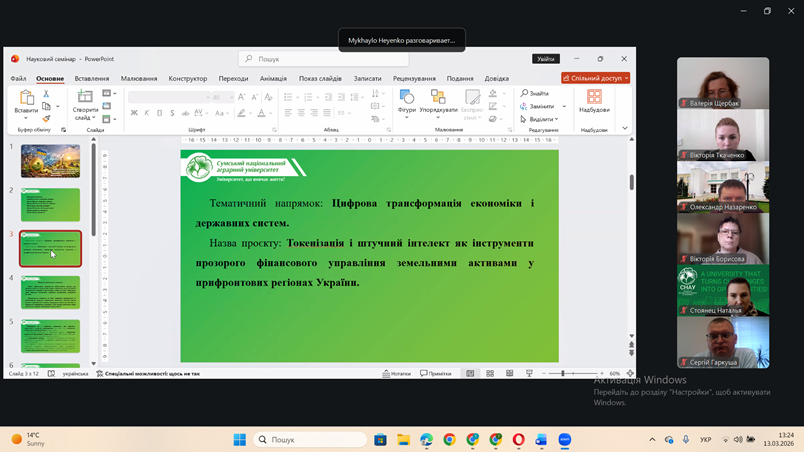
Task: Click the Спільний доступ button
Action: 595,78
